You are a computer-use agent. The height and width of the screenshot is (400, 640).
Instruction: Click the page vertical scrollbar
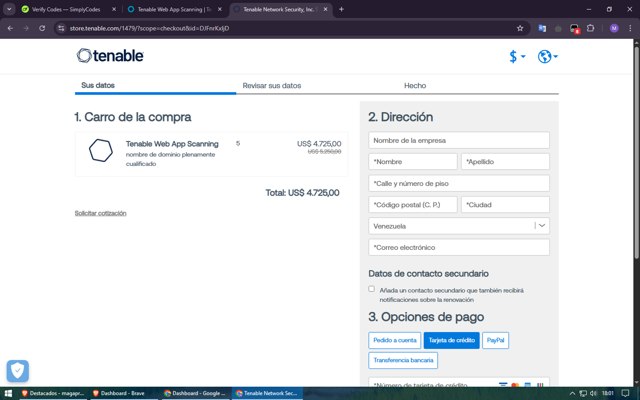[636, 151]
